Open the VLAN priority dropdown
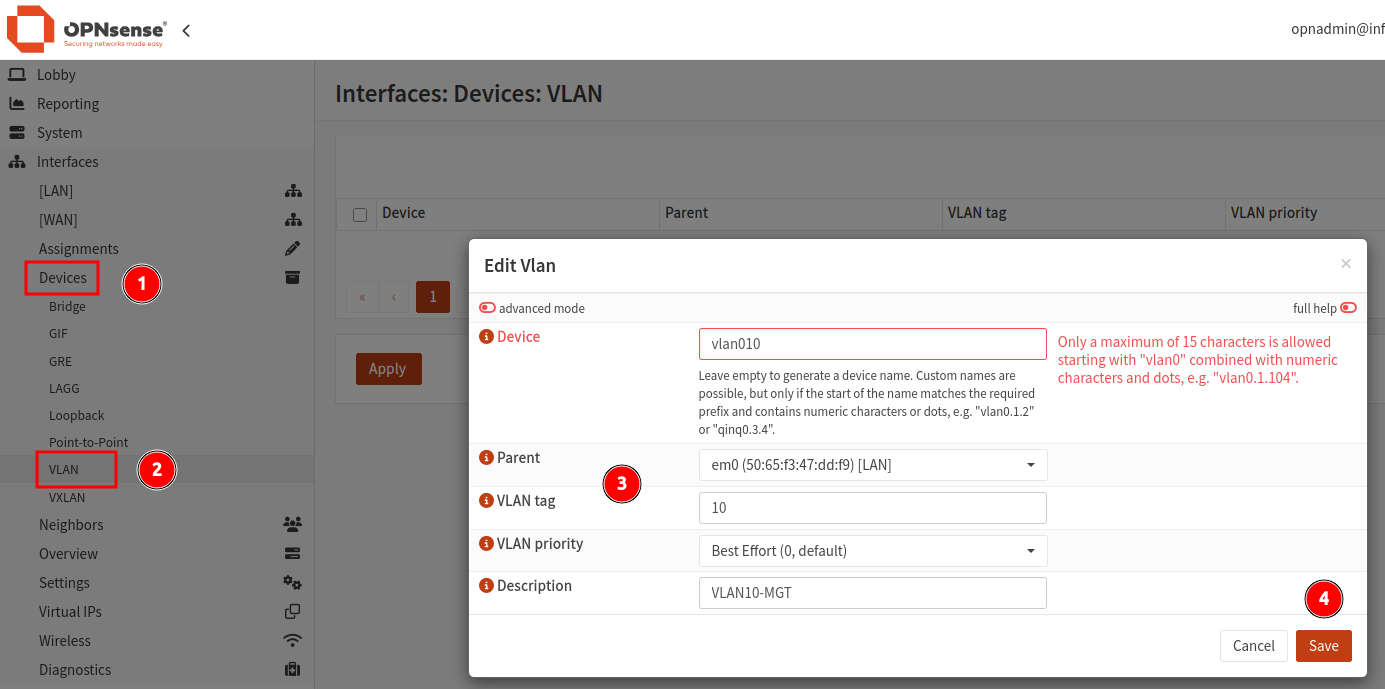 (x=872, y=550)
